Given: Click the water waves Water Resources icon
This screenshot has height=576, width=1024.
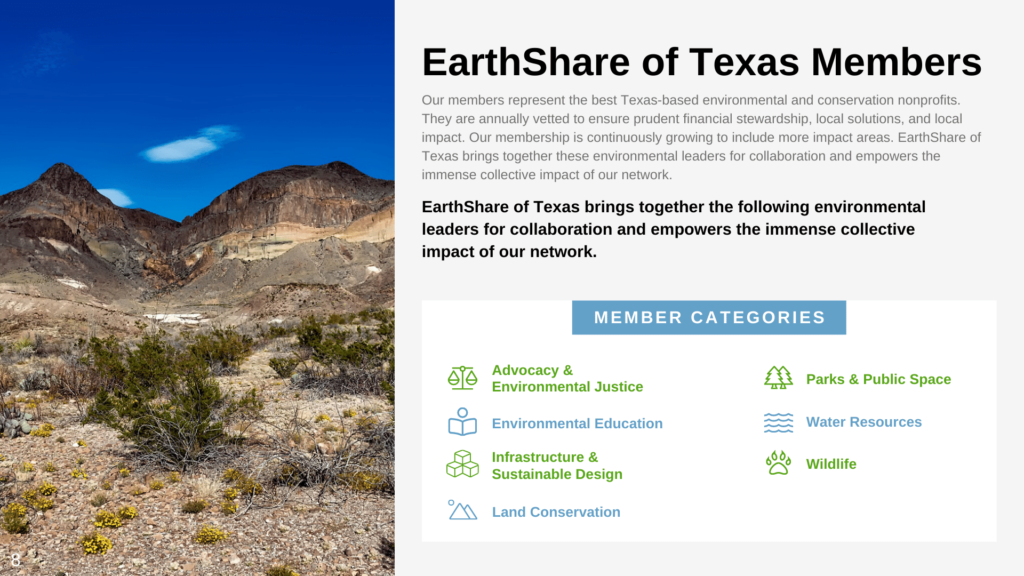Looking at the screenshot, I should [779, 421].
